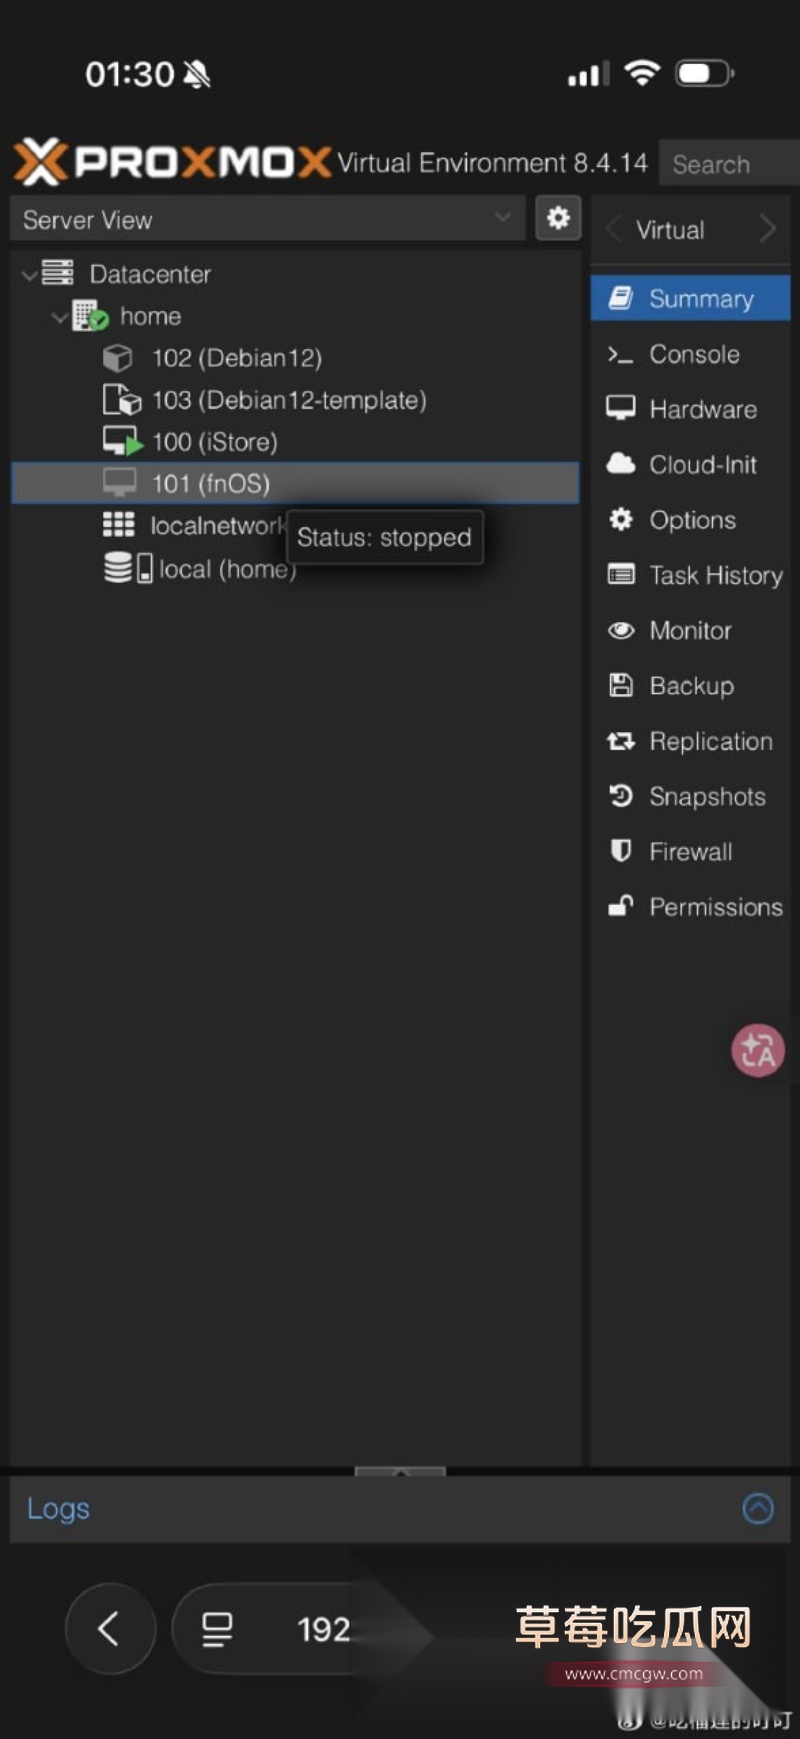
Task: Click into the Search field
Action: 728,164
